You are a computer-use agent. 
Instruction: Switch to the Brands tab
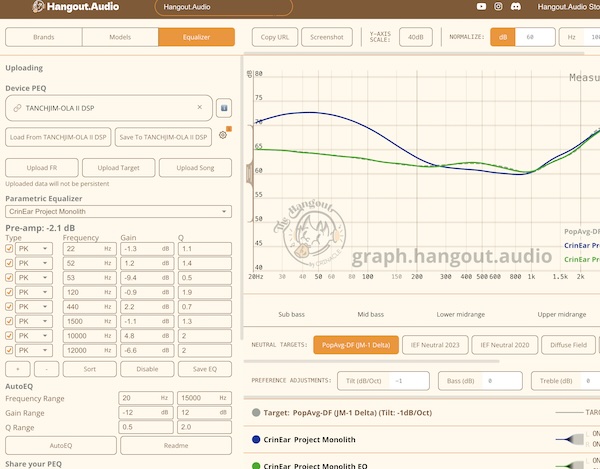coord(44,37)
